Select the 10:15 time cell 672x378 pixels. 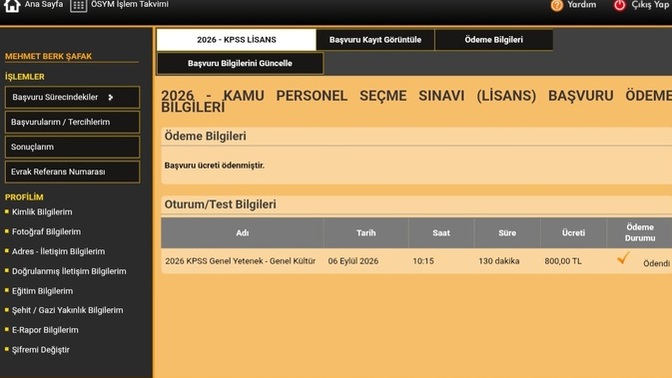point(423,261)
